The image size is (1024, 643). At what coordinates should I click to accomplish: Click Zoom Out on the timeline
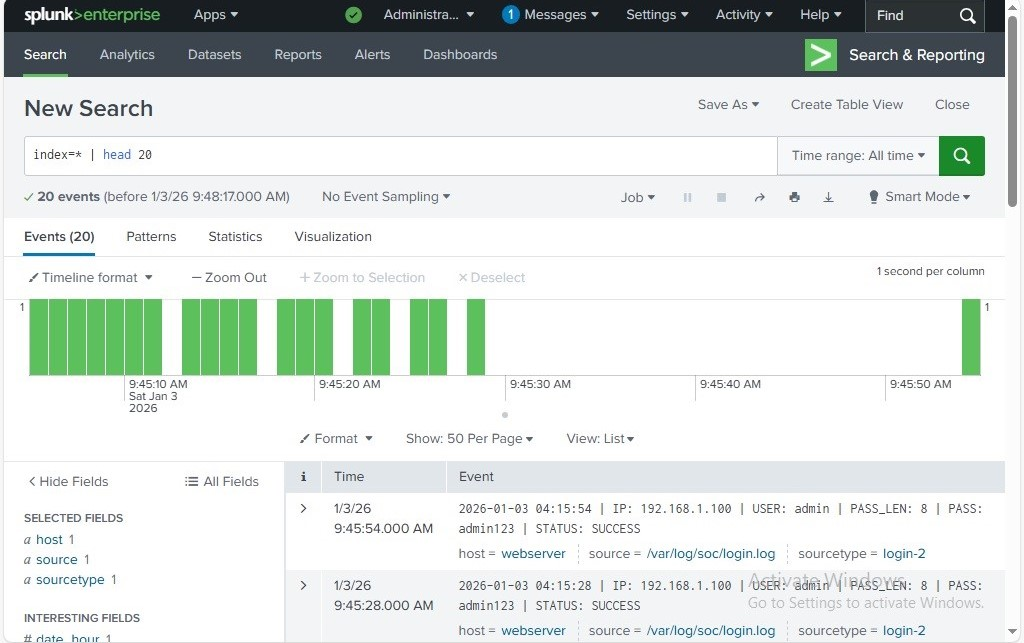click(229, 277)
